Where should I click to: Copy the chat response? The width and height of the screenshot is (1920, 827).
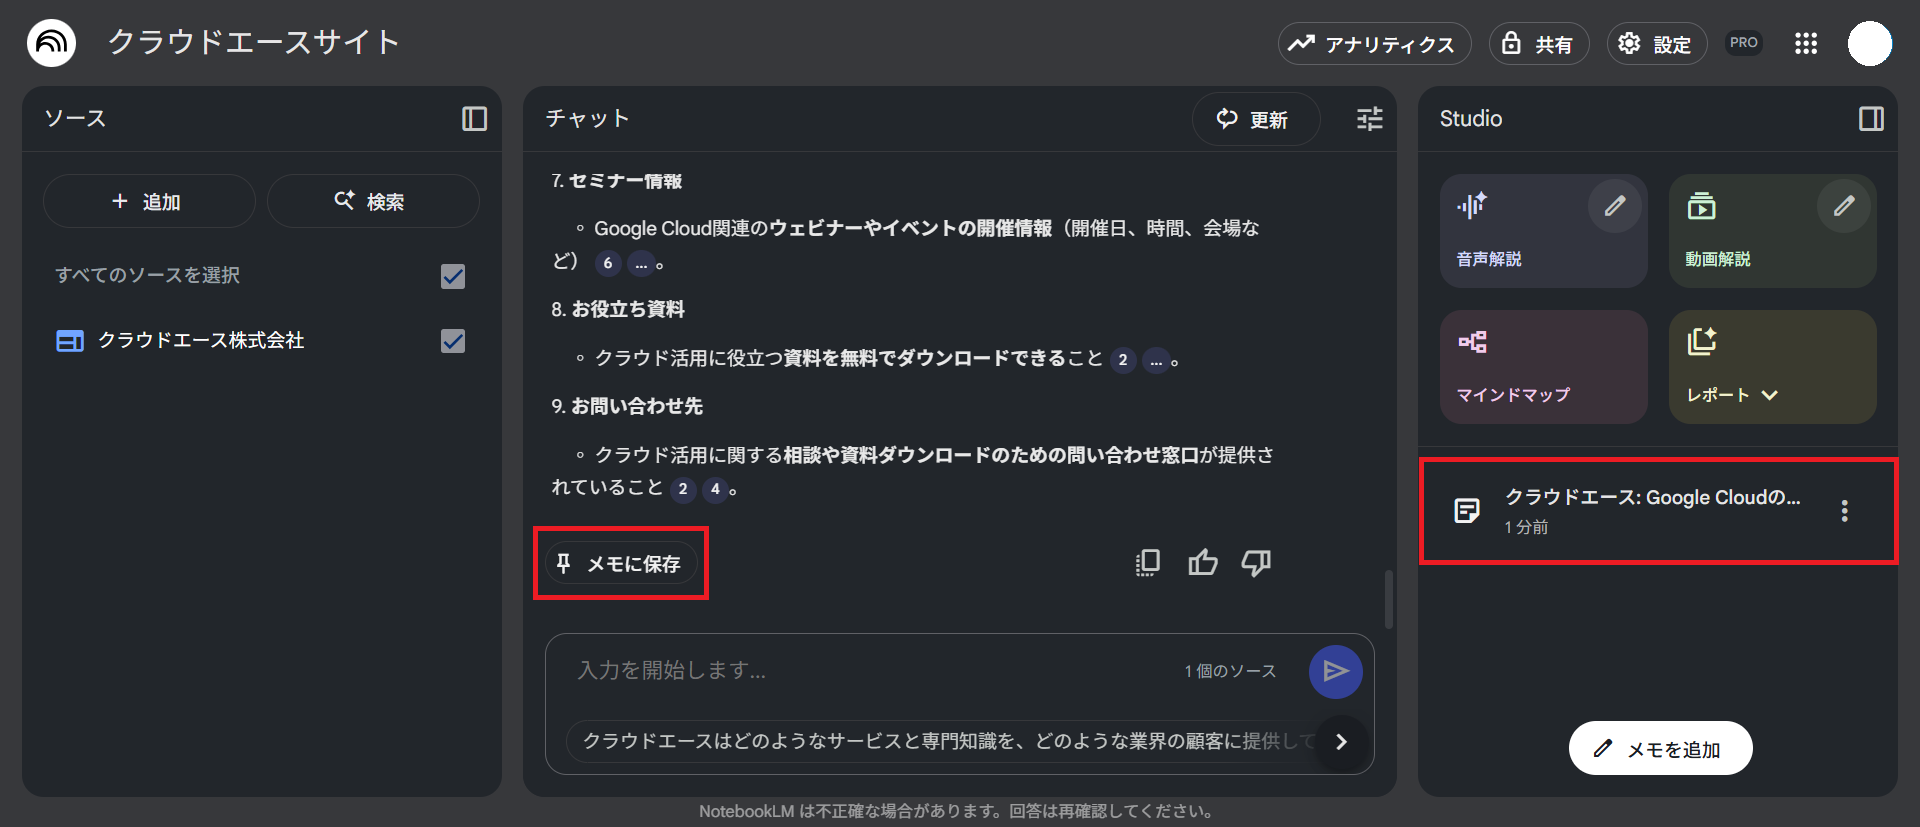pyautogui.click(x=1148, y=563)
